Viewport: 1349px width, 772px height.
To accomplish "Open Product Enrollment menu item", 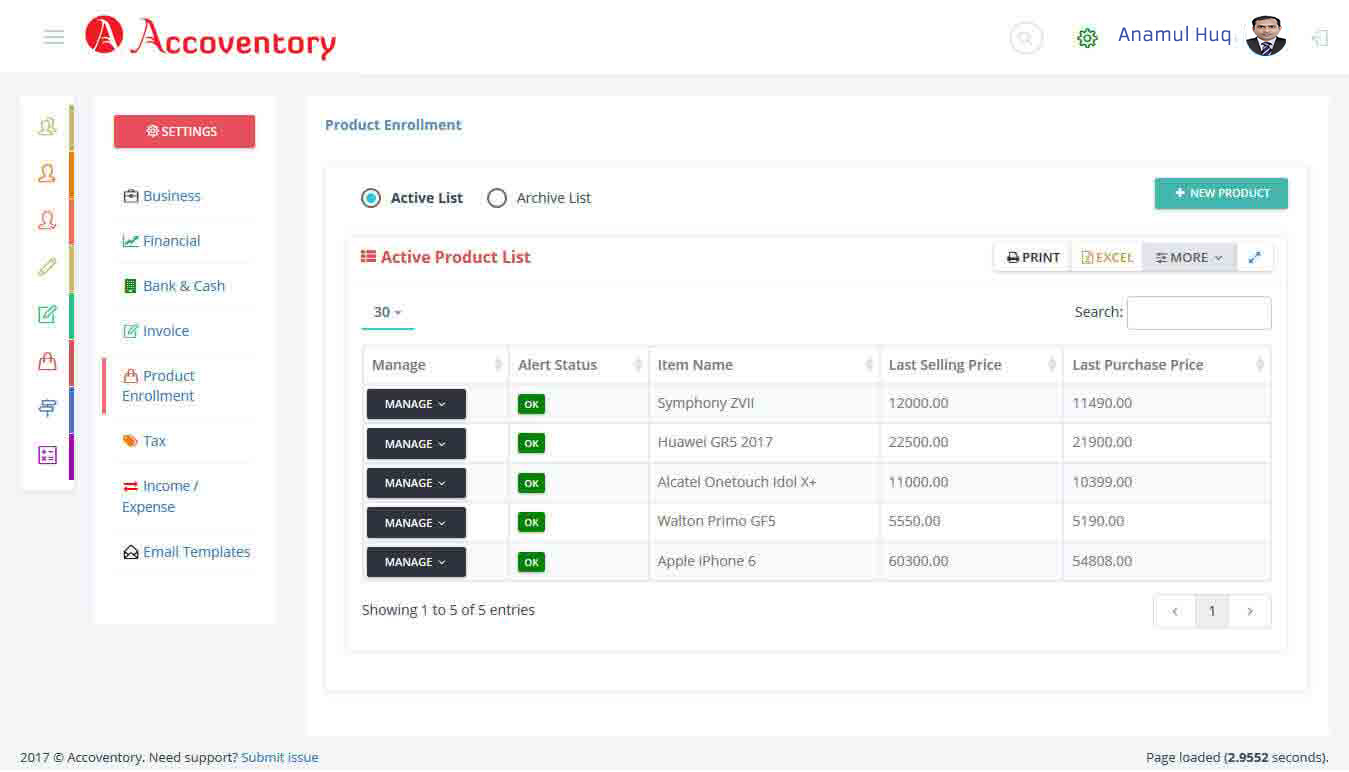I will (x=158, y=386).
